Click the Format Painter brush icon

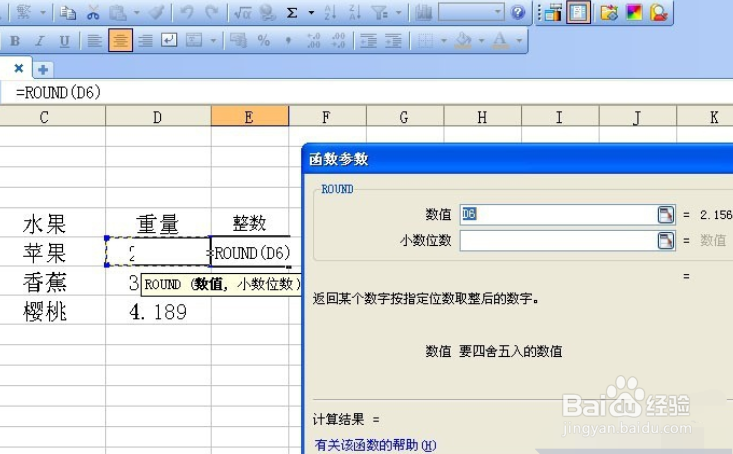(156, 13)
